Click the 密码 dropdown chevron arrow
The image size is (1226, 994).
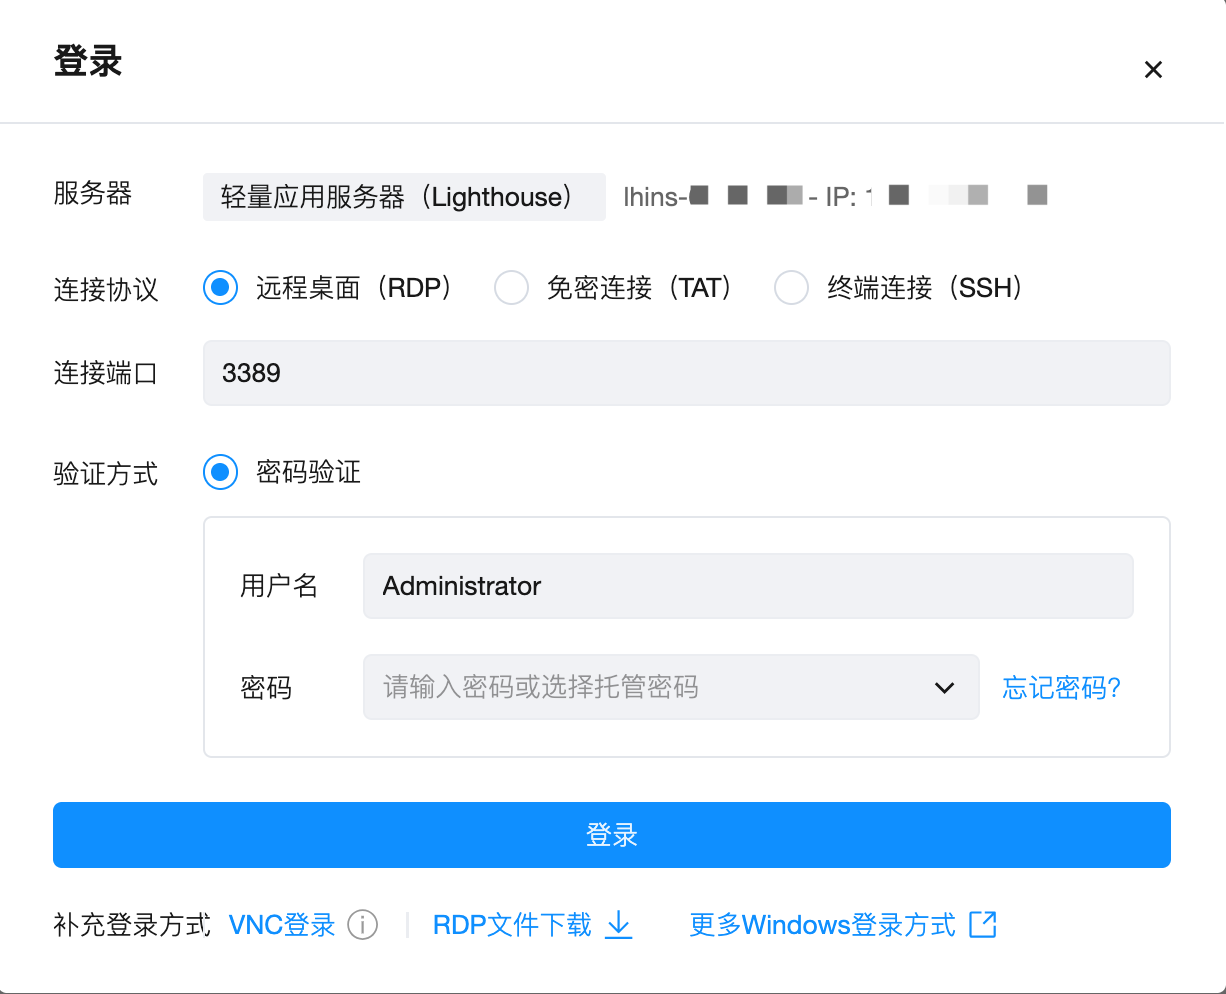pyautogui.click(x=944, y=688)
